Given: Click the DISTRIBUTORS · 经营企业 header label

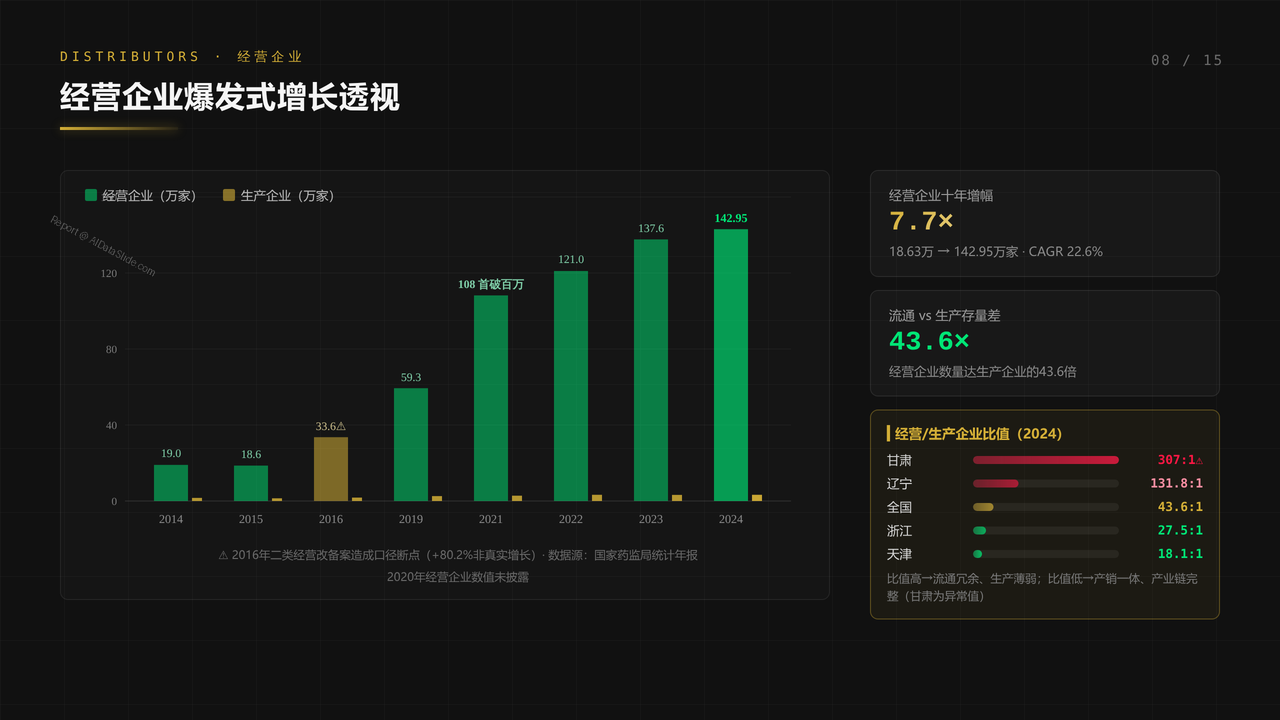Looking at the screenshot, I should click(181, 57).
